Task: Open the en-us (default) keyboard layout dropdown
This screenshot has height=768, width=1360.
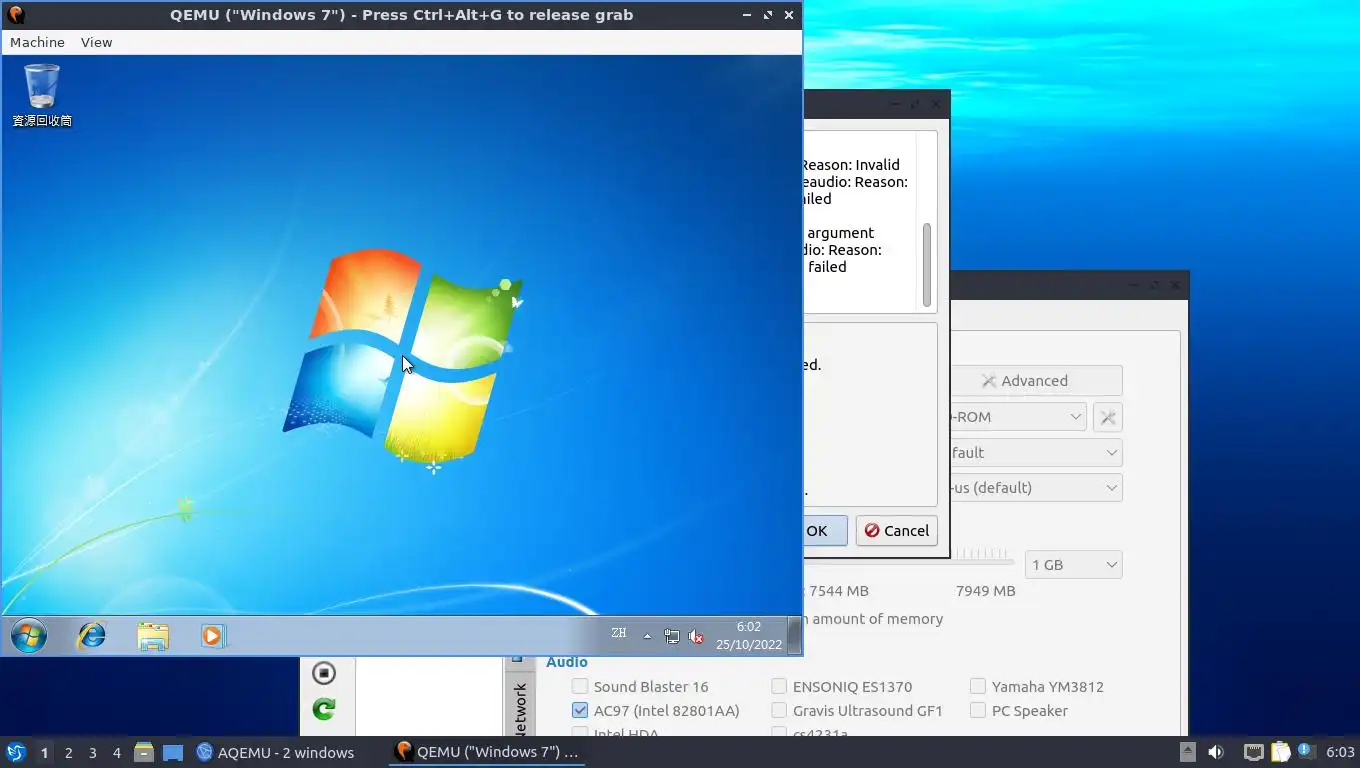Action: [x=1036, y=488]
